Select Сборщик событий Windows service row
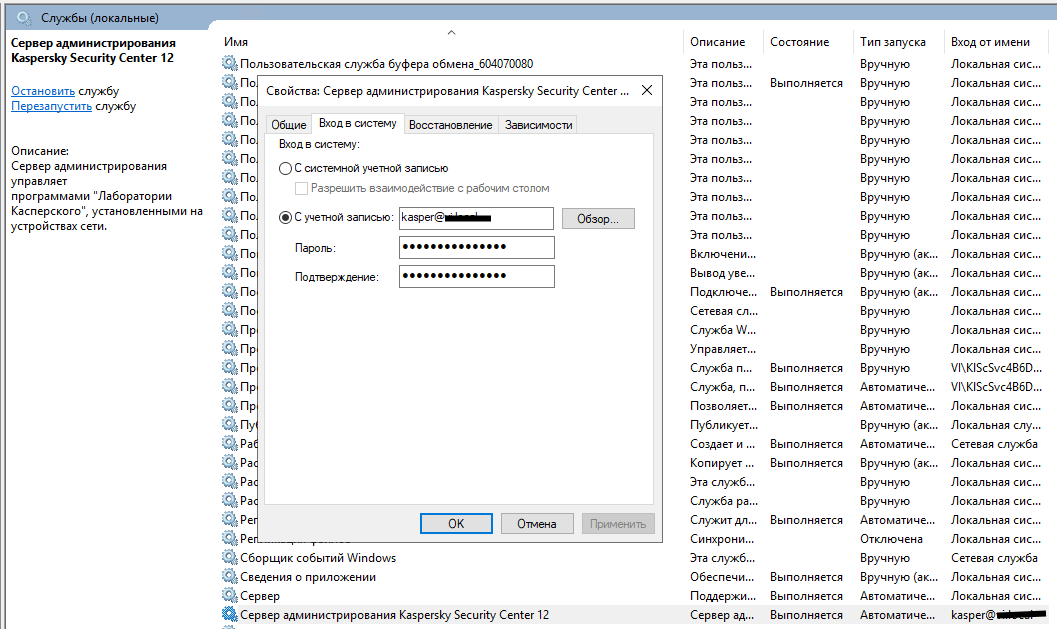 tap(634, 558)
